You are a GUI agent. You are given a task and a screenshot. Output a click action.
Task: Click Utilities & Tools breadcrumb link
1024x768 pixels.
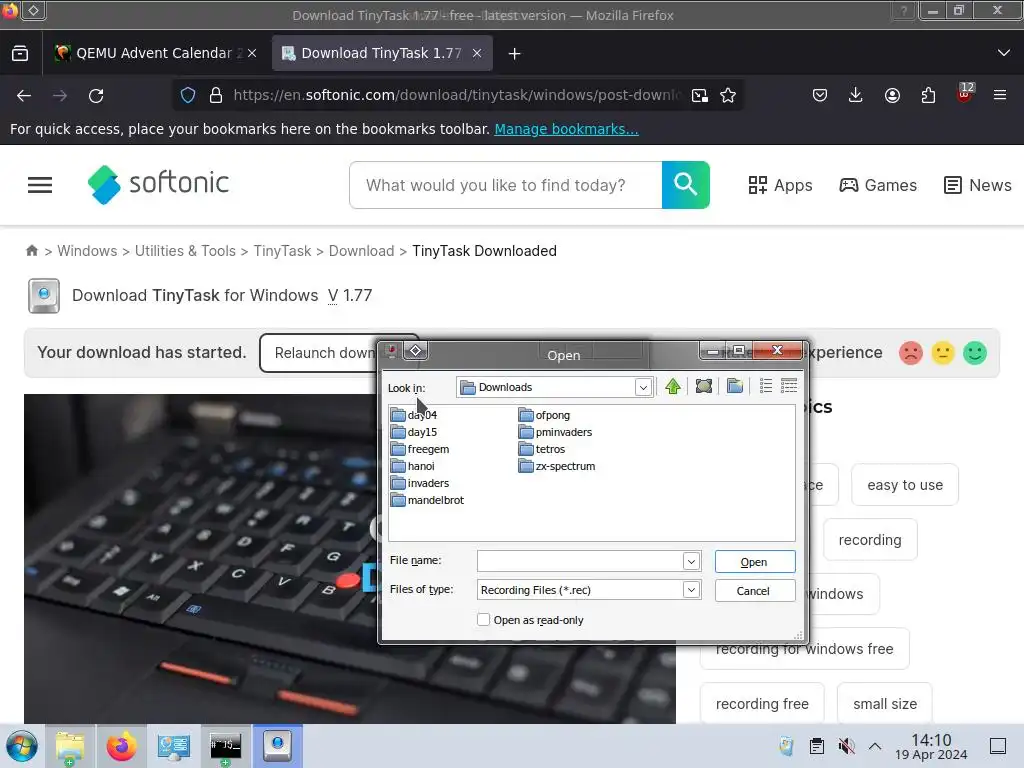185,251
